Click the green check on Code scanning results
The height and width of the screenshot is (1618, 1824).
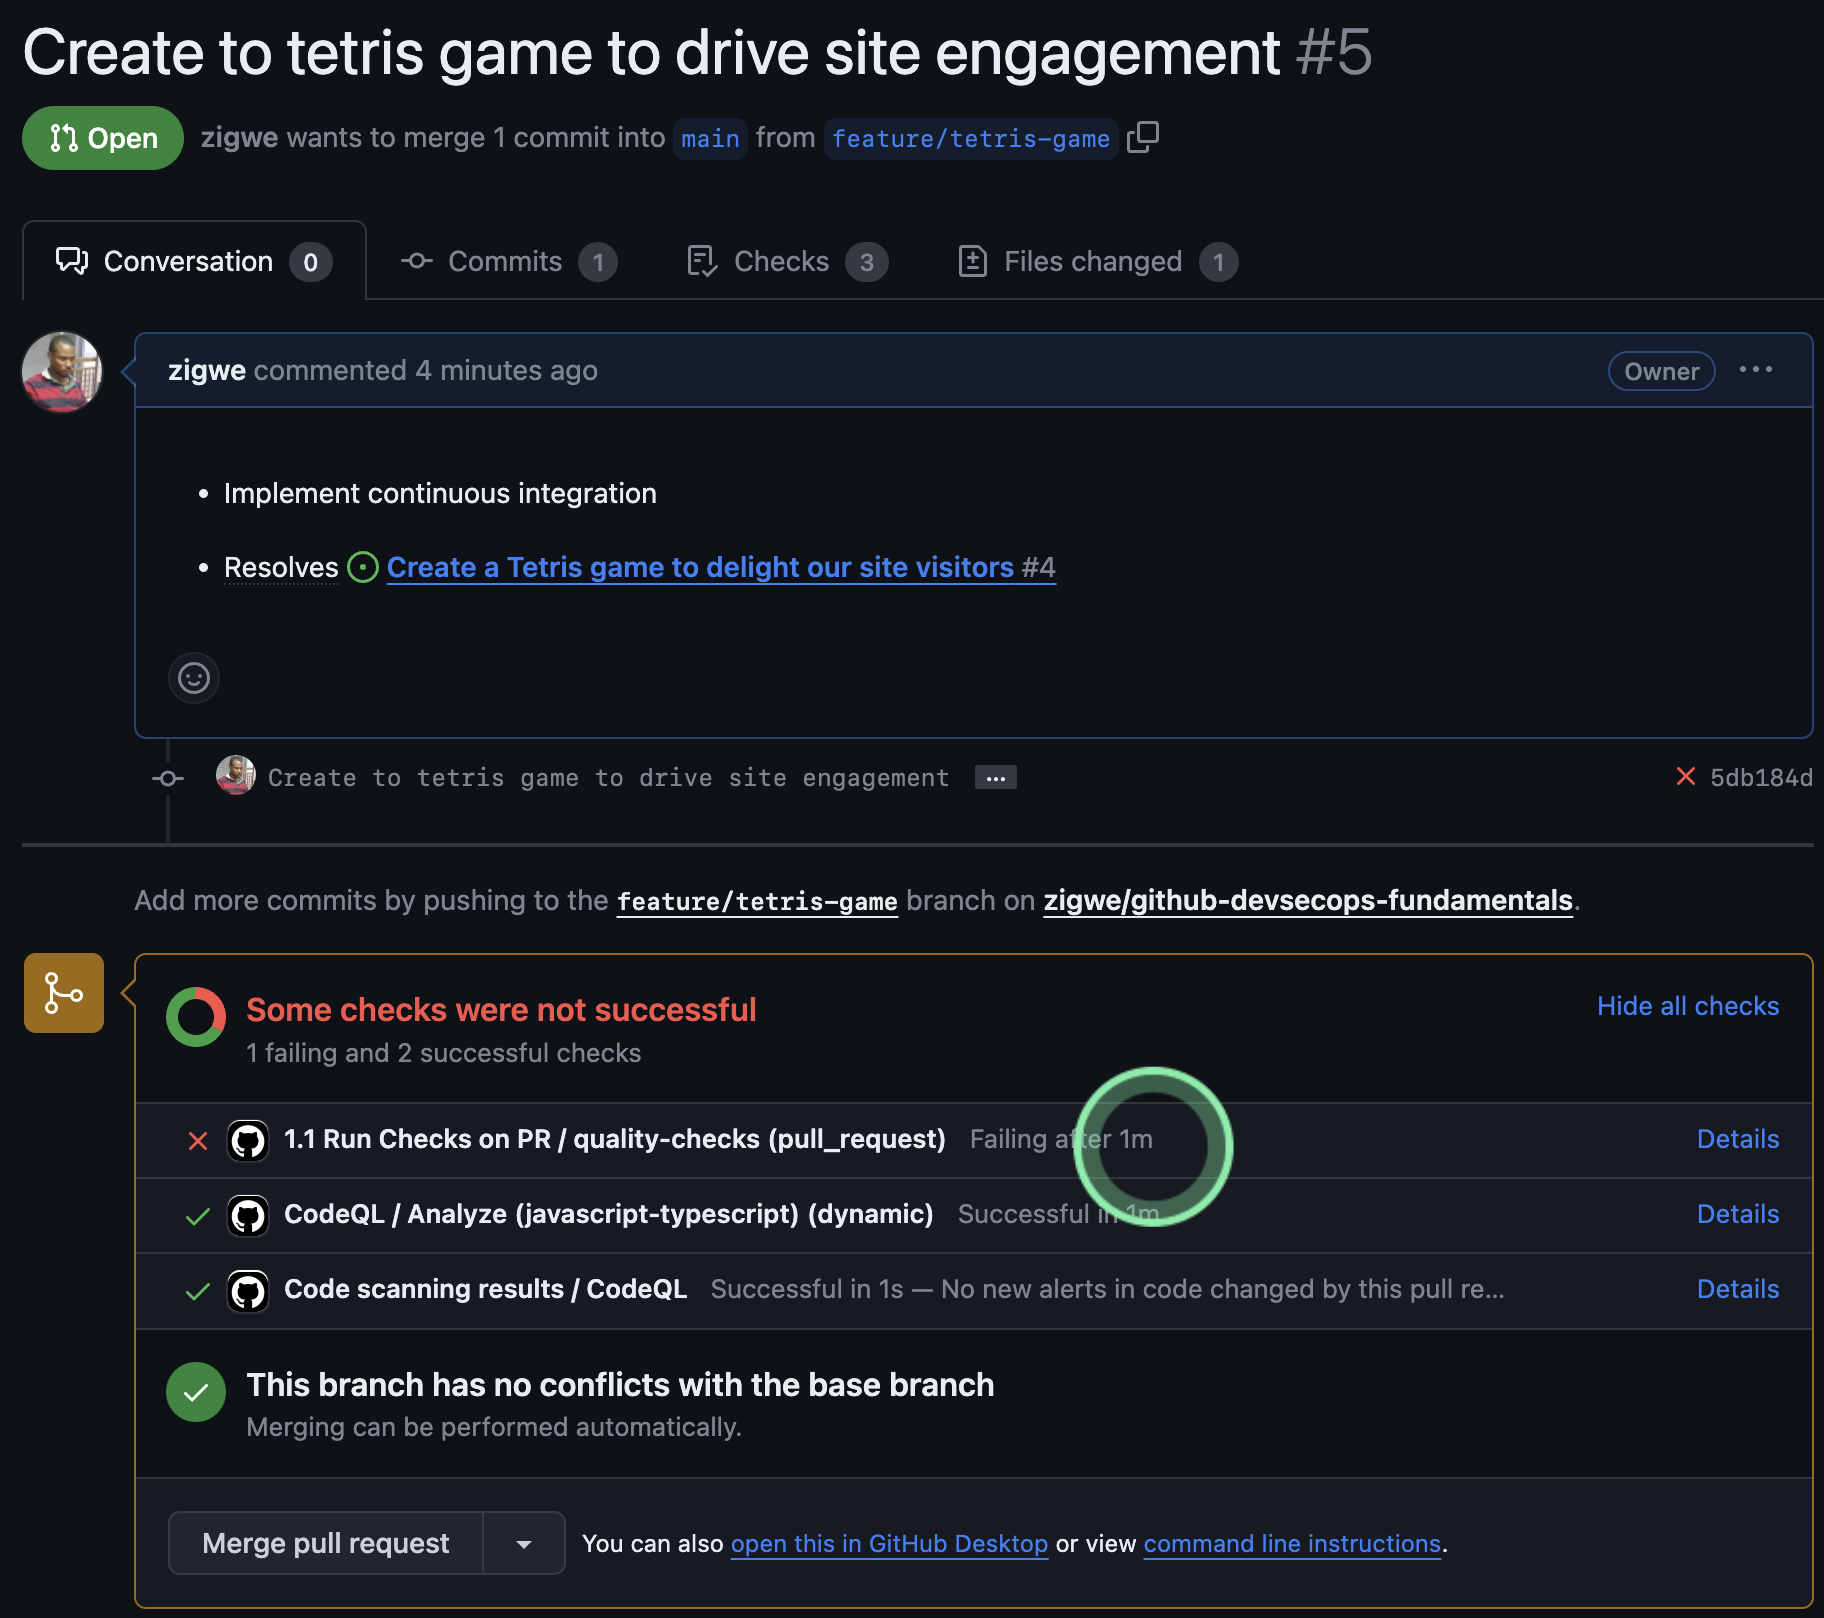[198, 1291]
